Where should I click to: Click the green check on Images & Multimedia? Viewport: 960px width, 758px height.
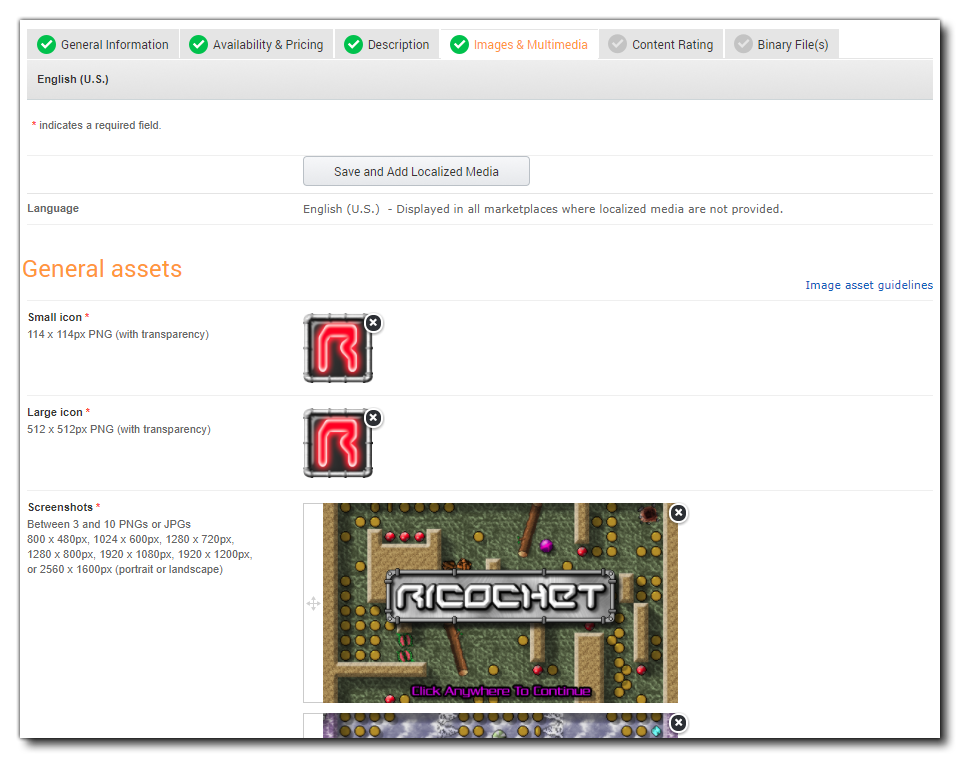(459, 45)
